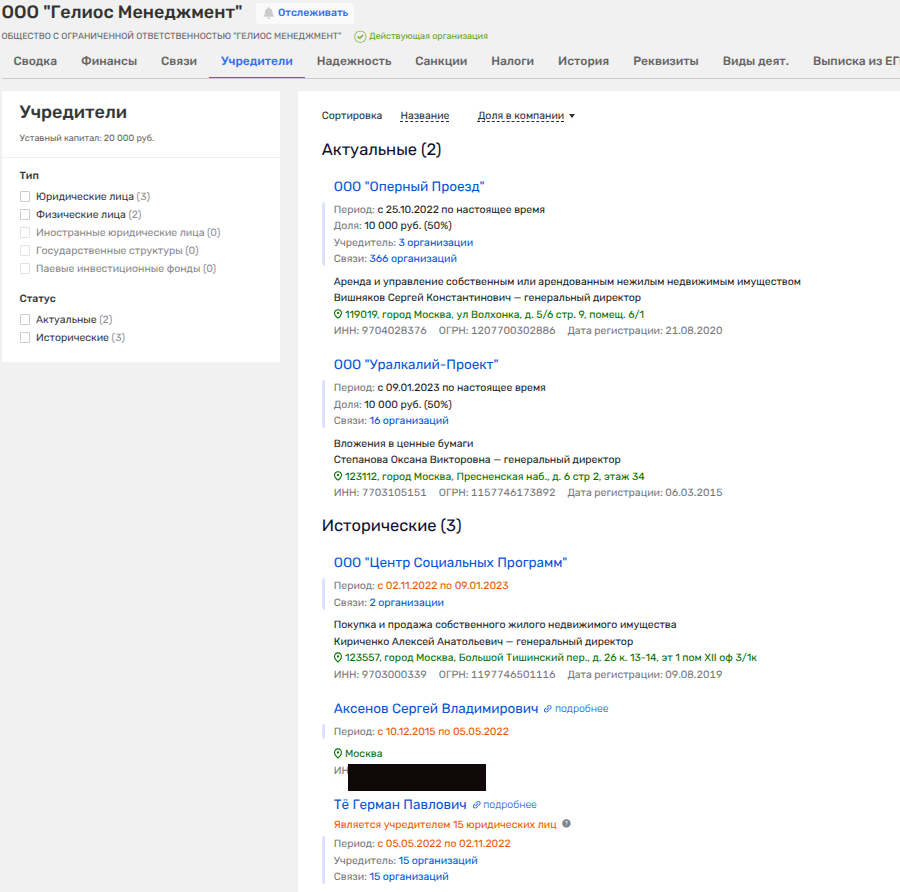
Task: Click map pin icon next to ул Волхонка address
Action: pyautogui.click(x=338, y=314)
